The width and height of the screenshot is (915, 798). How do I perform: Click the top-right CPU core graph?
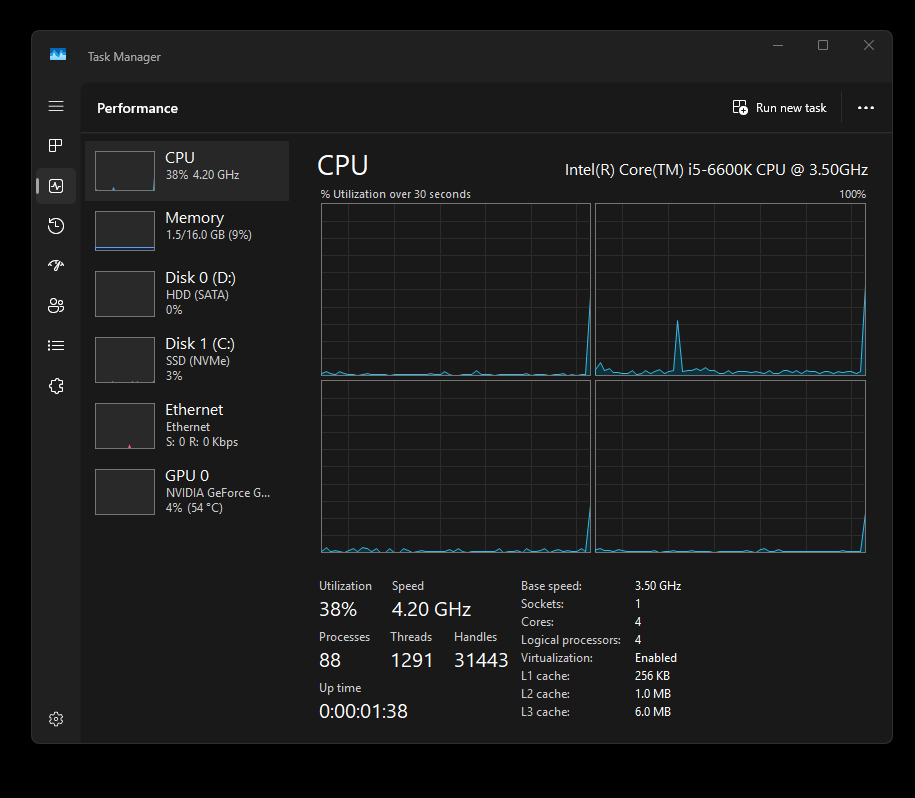coord(730,289)
